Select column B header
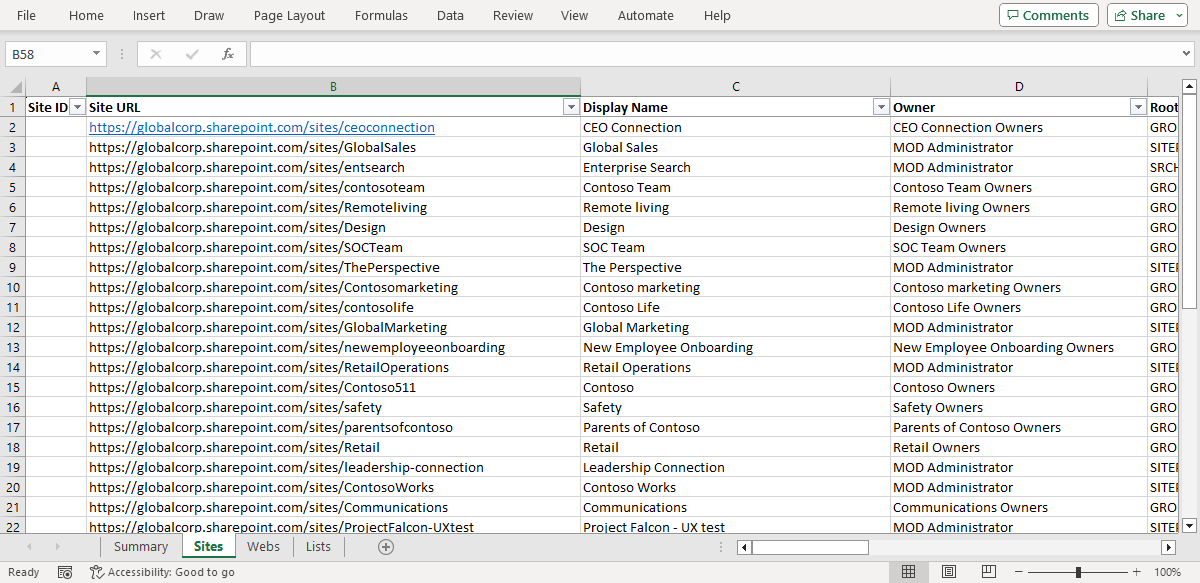The height and width of the screenshot is (583, 1200). [333, 87]
